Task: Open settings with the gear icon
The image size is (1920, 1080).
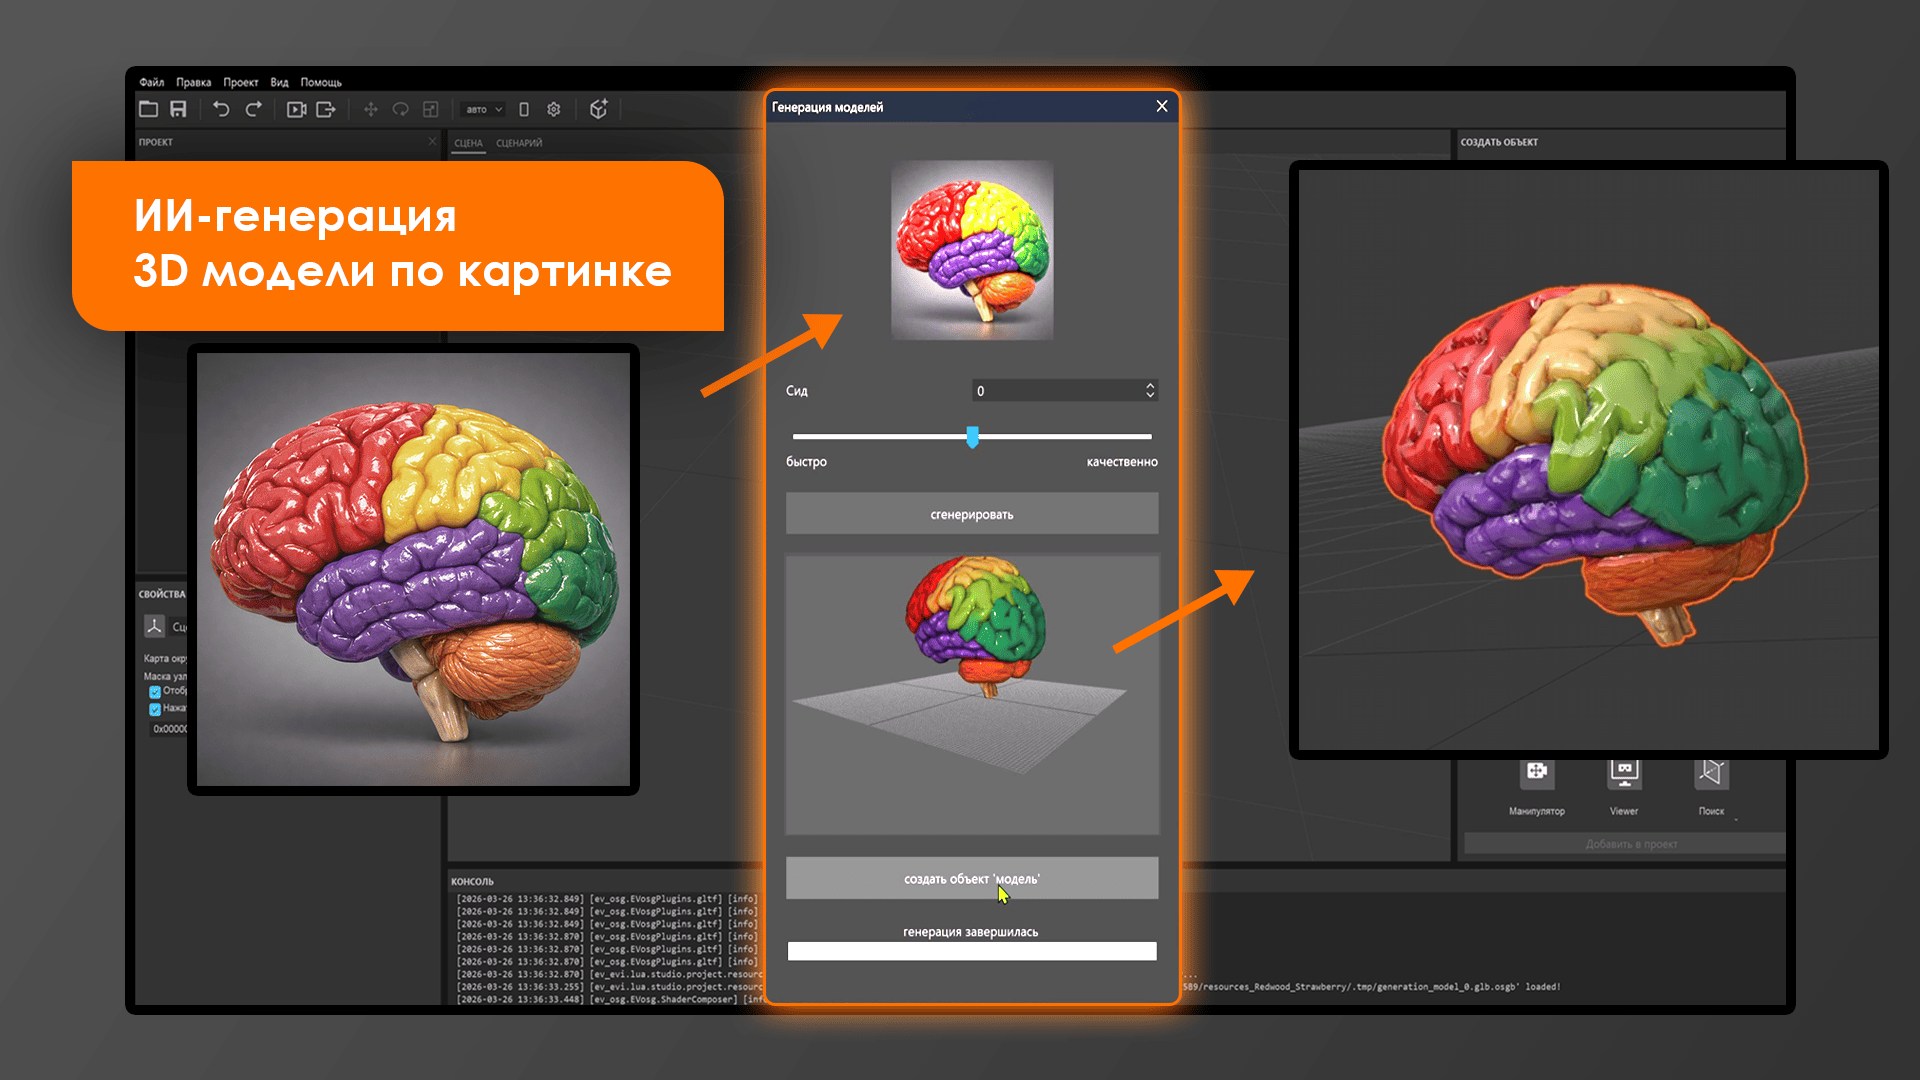Action: (x=554, y=109)
